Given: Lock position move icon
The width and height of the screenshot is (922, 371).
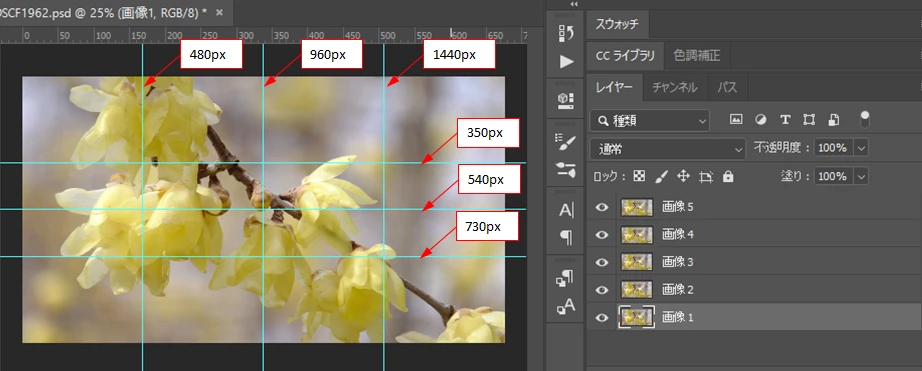Looking at the screenshot, I should (x=683, y=176).
